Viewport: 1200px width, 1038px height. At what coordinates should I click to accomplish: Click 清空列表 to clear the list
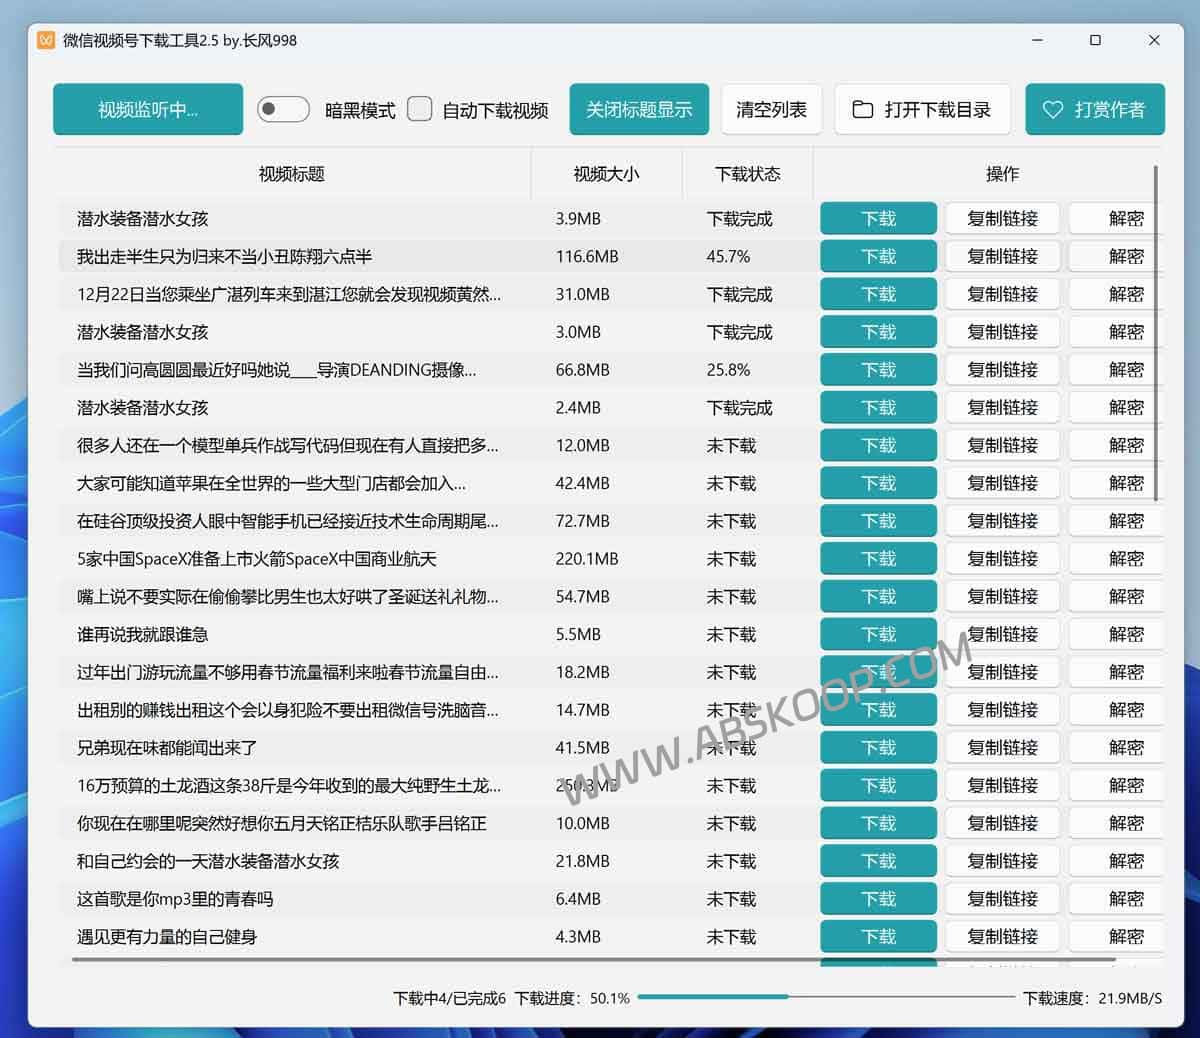pos(771,110)
